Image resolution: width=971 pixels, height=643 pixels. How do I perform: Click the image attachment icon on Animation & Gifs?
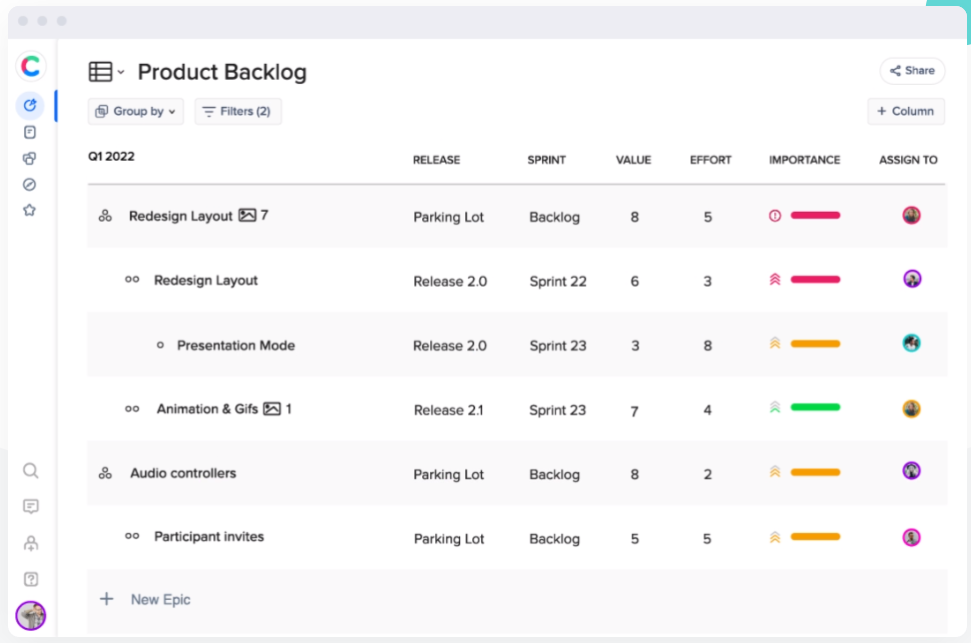pyautogui.click(x=271, y=409)
